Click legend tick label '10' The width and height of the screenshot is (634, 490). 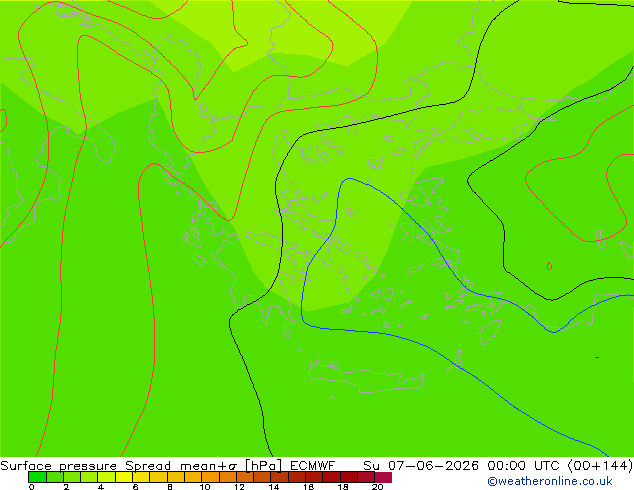coord(205,487)
